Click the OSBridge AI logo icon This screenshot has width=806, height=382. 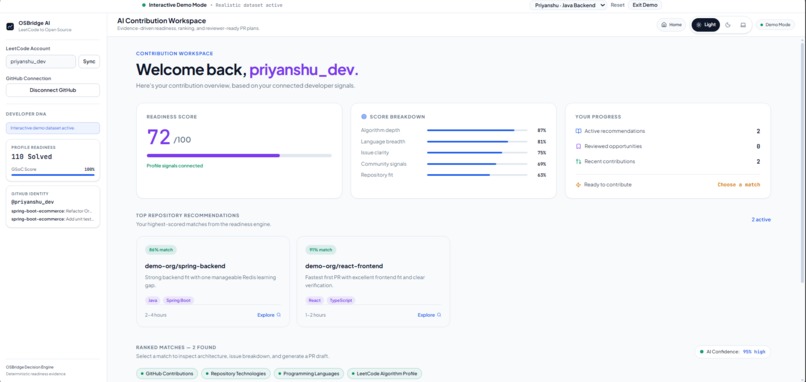10,26
